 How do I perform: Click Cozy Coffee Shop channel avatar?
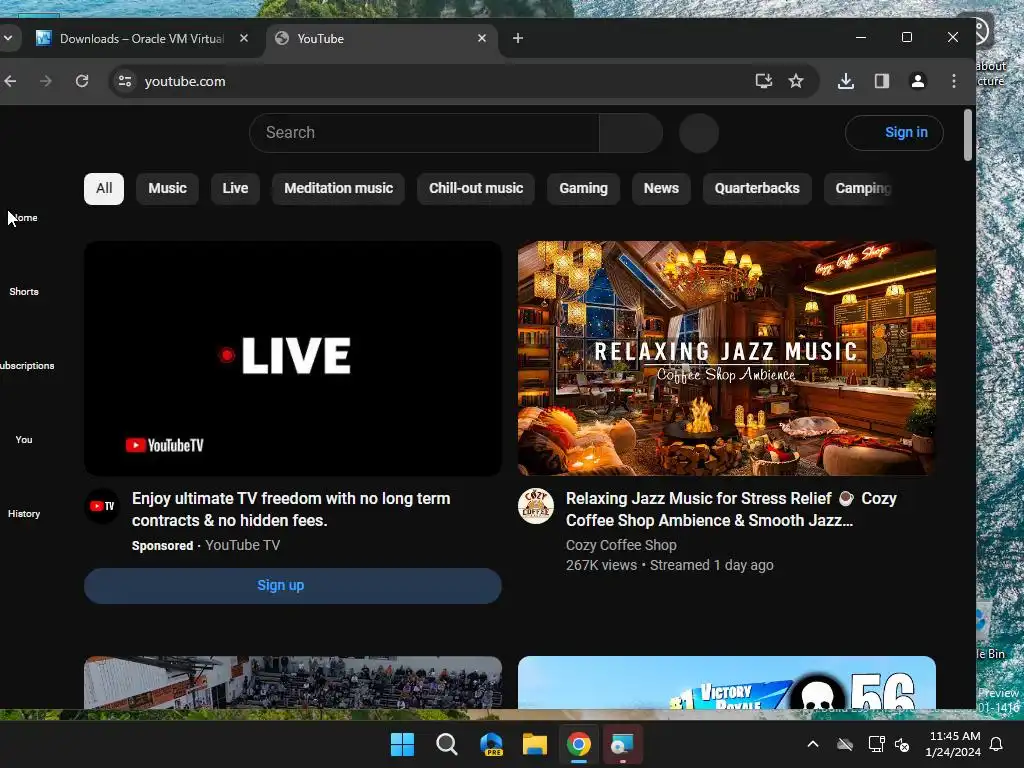click(536, 506)
